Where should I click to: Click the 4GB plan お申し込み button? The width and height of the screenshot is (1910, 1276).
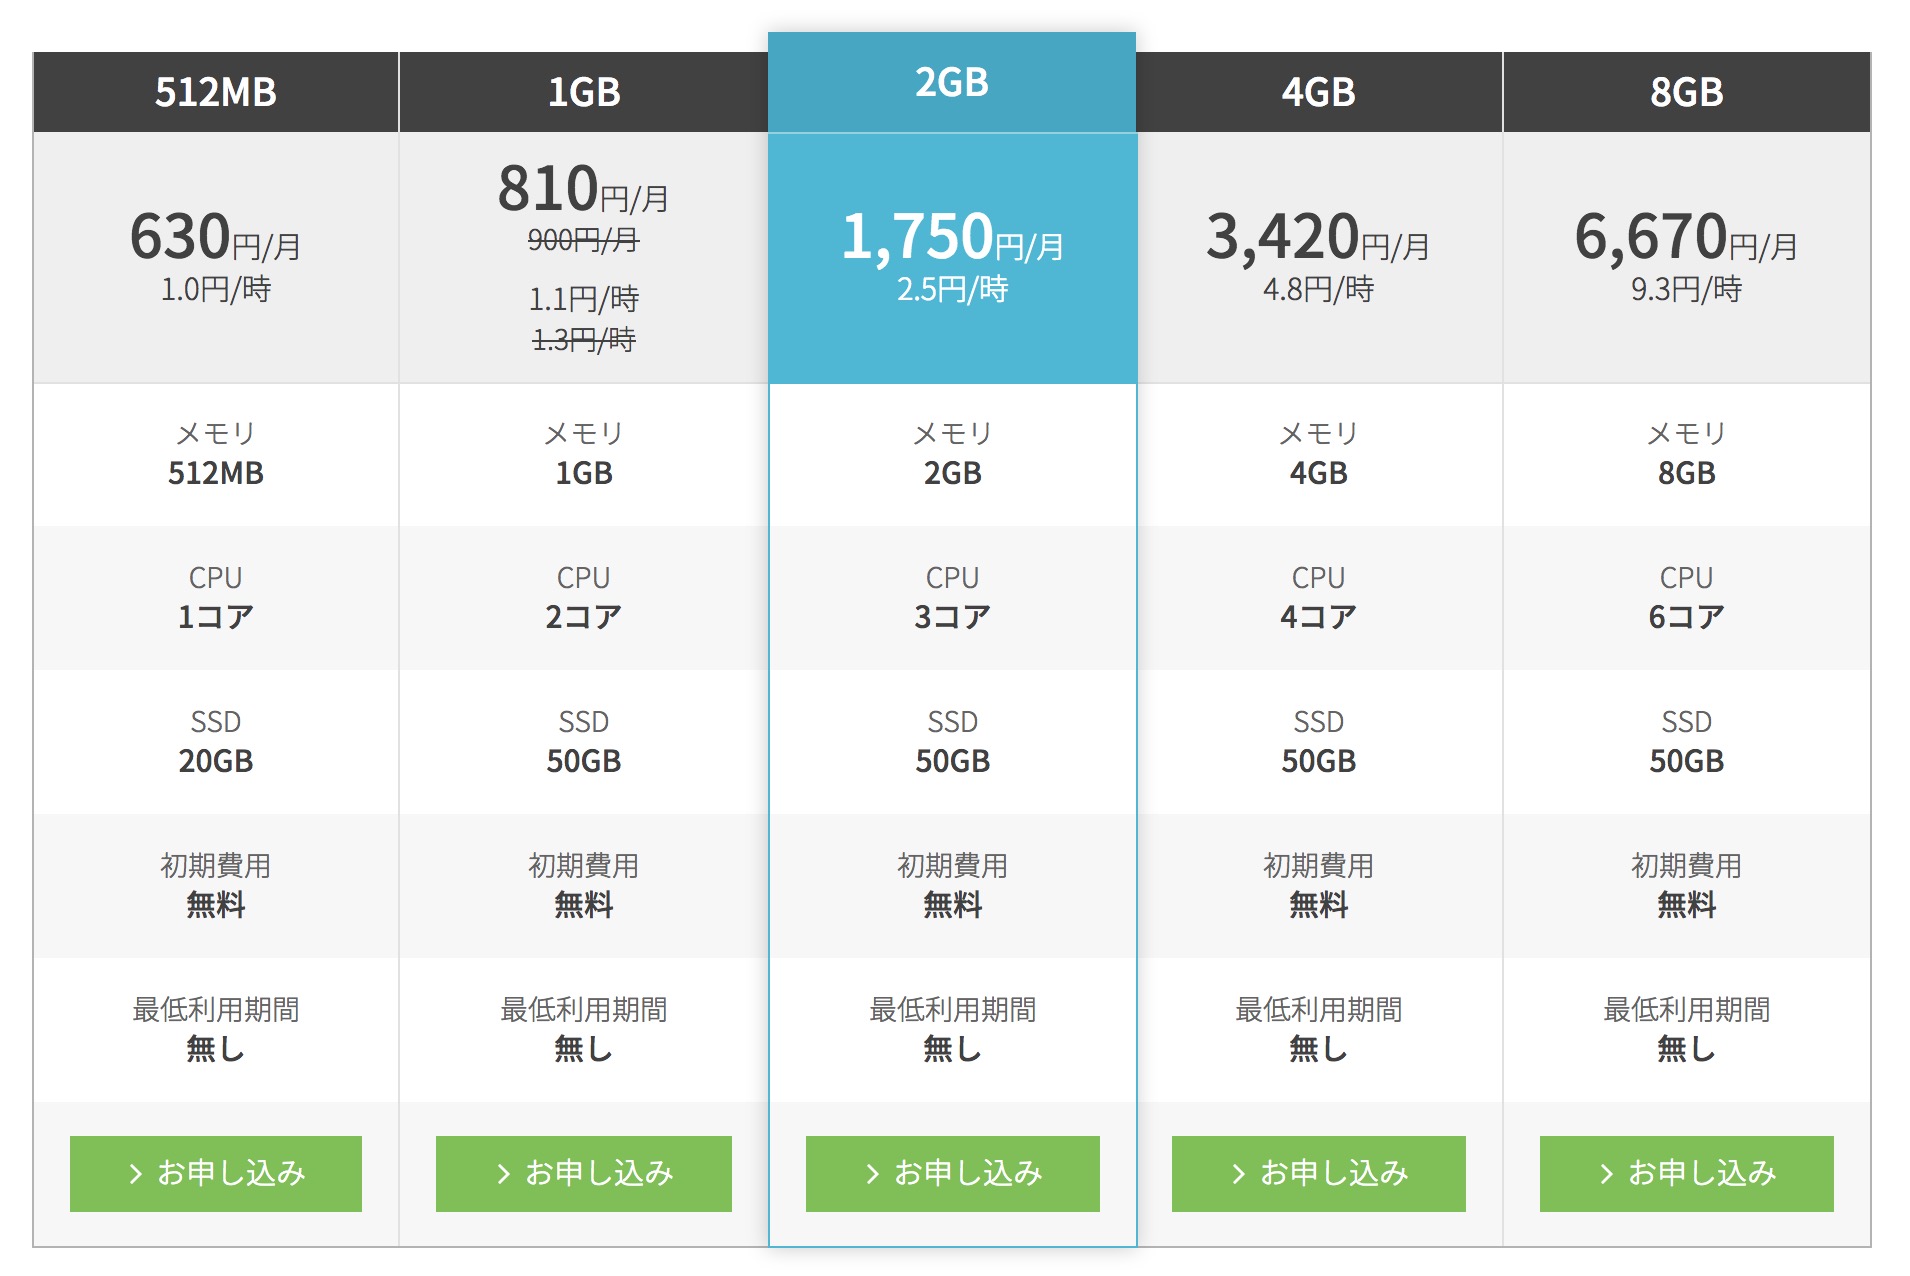coord(1319,1173)
